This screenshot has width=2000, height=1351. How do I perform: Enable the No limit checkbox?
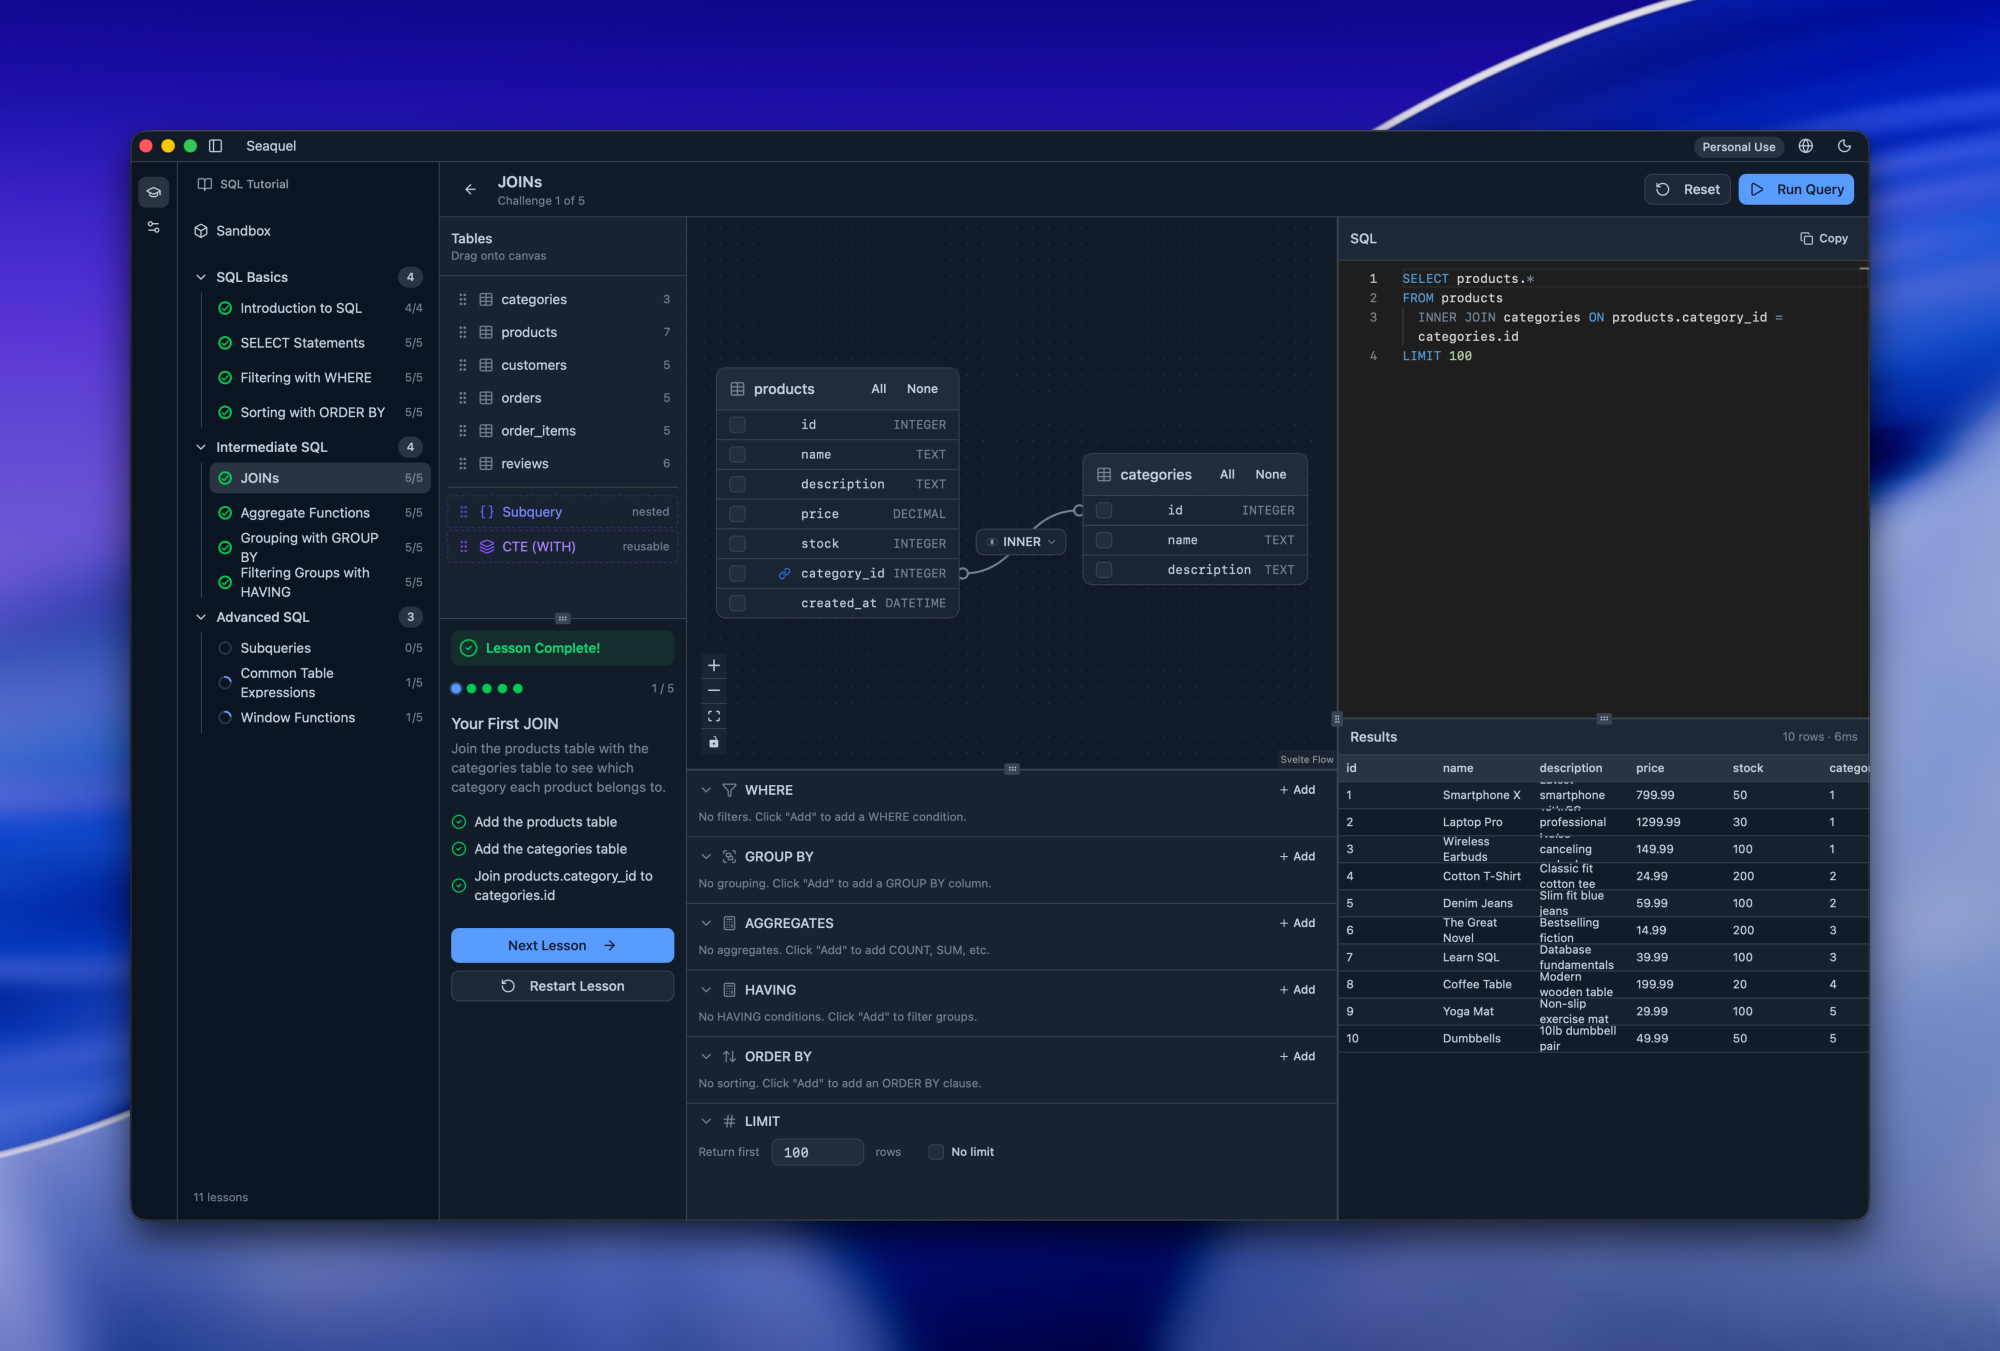(936, 1152)
